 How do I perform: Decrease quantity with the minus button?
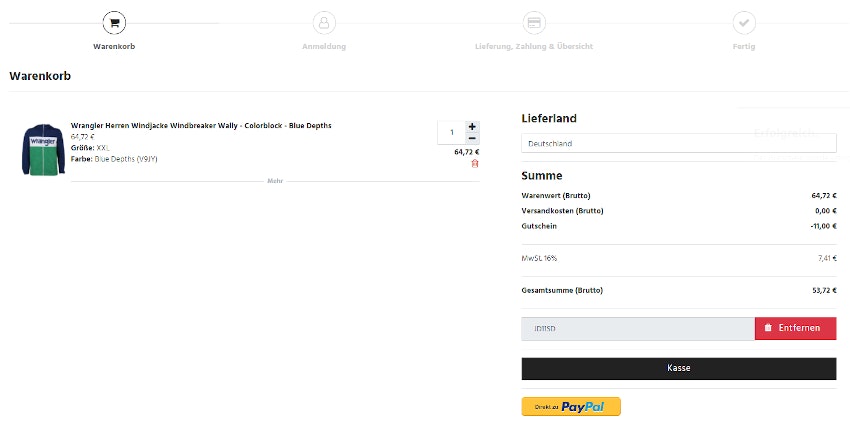coord(472,138)
